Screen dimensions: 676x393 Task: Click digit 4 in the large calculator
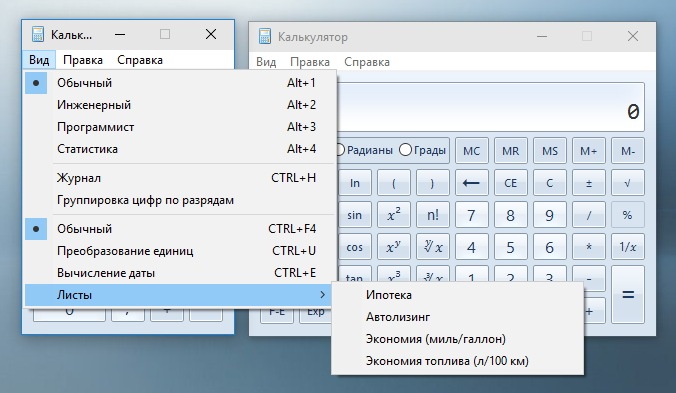pyautogui.click(x=471, y=246)
